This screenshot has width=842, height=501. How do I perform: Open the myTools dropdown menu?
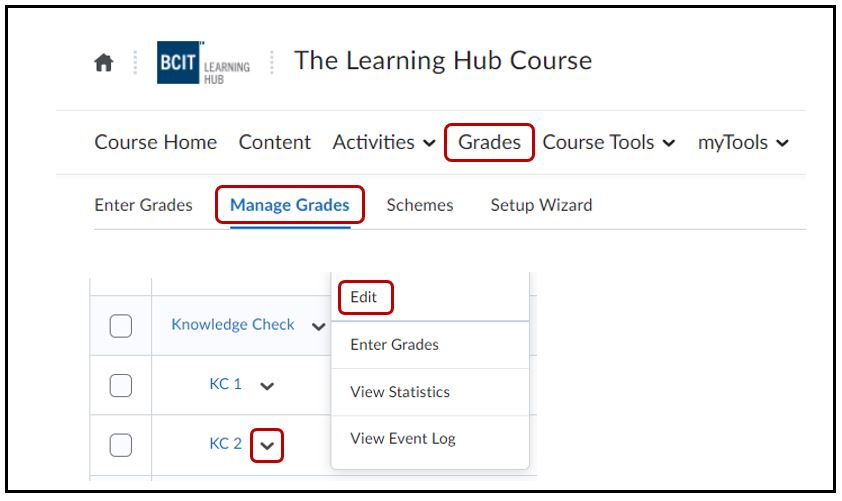click(743, 142)
